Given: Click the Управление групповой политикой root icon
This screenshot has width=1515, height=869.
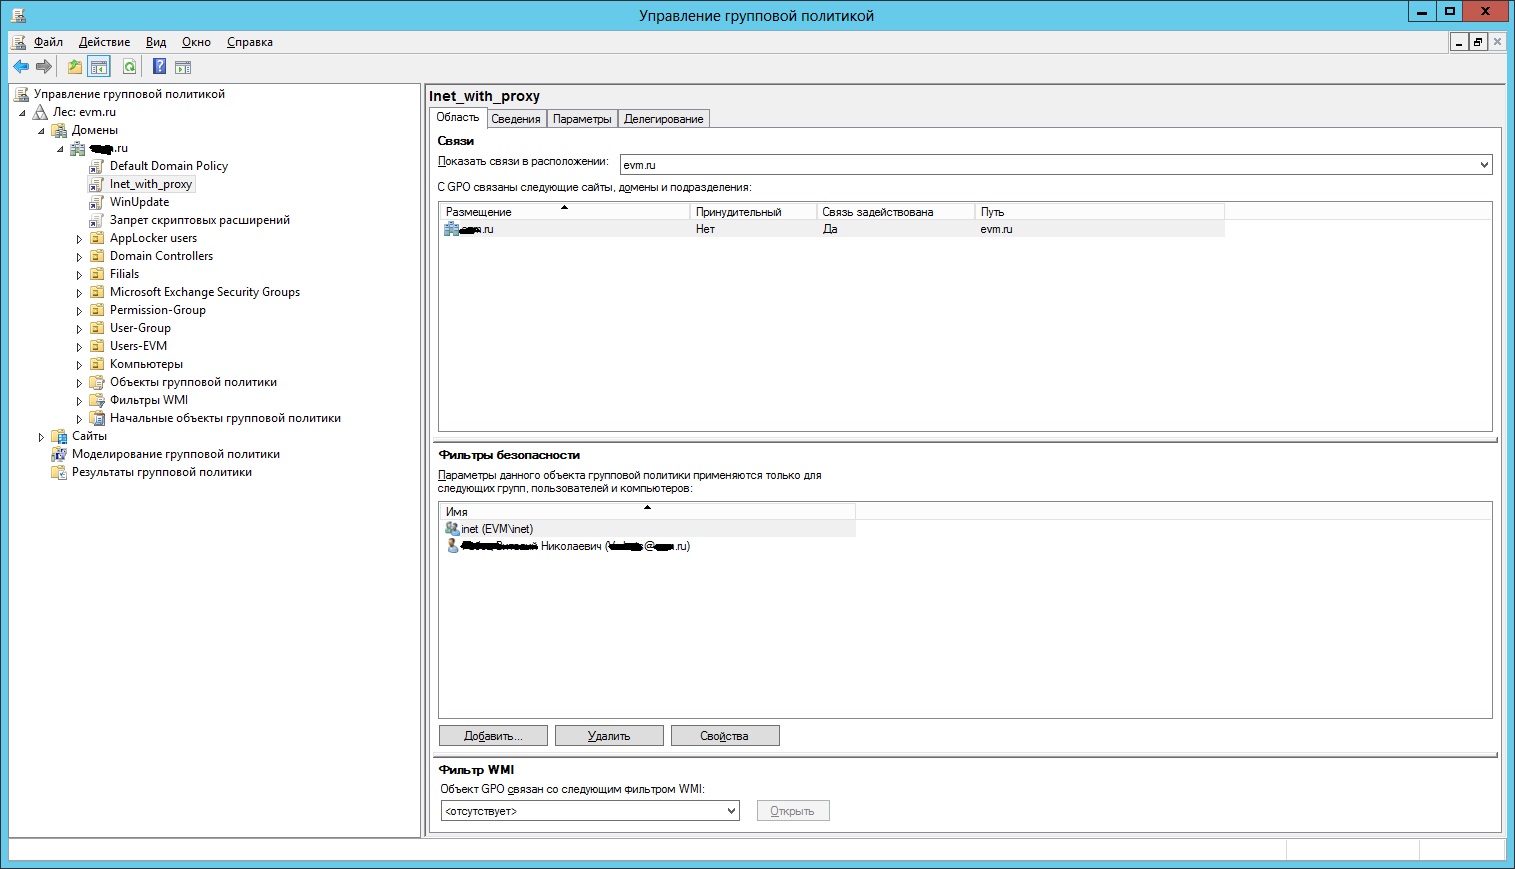Looking at the screenshot, I should pyautogui.click(x=21, y=94).
